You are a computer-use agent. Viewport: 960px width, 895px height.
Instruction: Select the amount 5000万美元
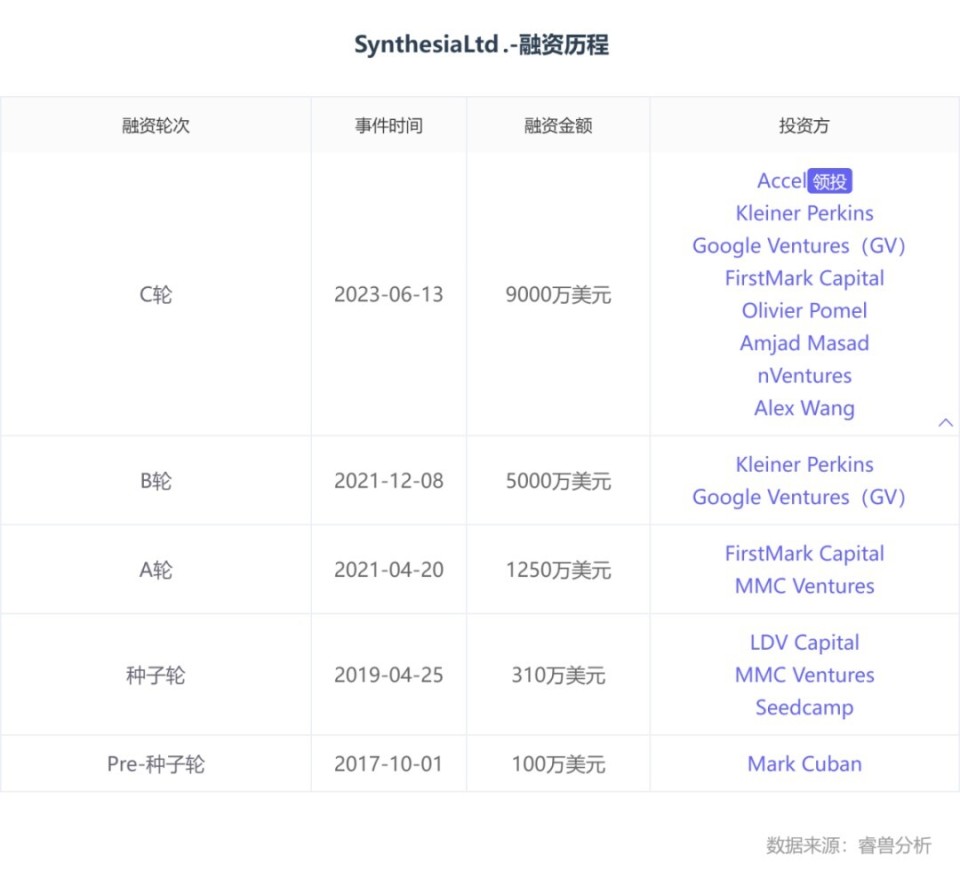point(558,481)
